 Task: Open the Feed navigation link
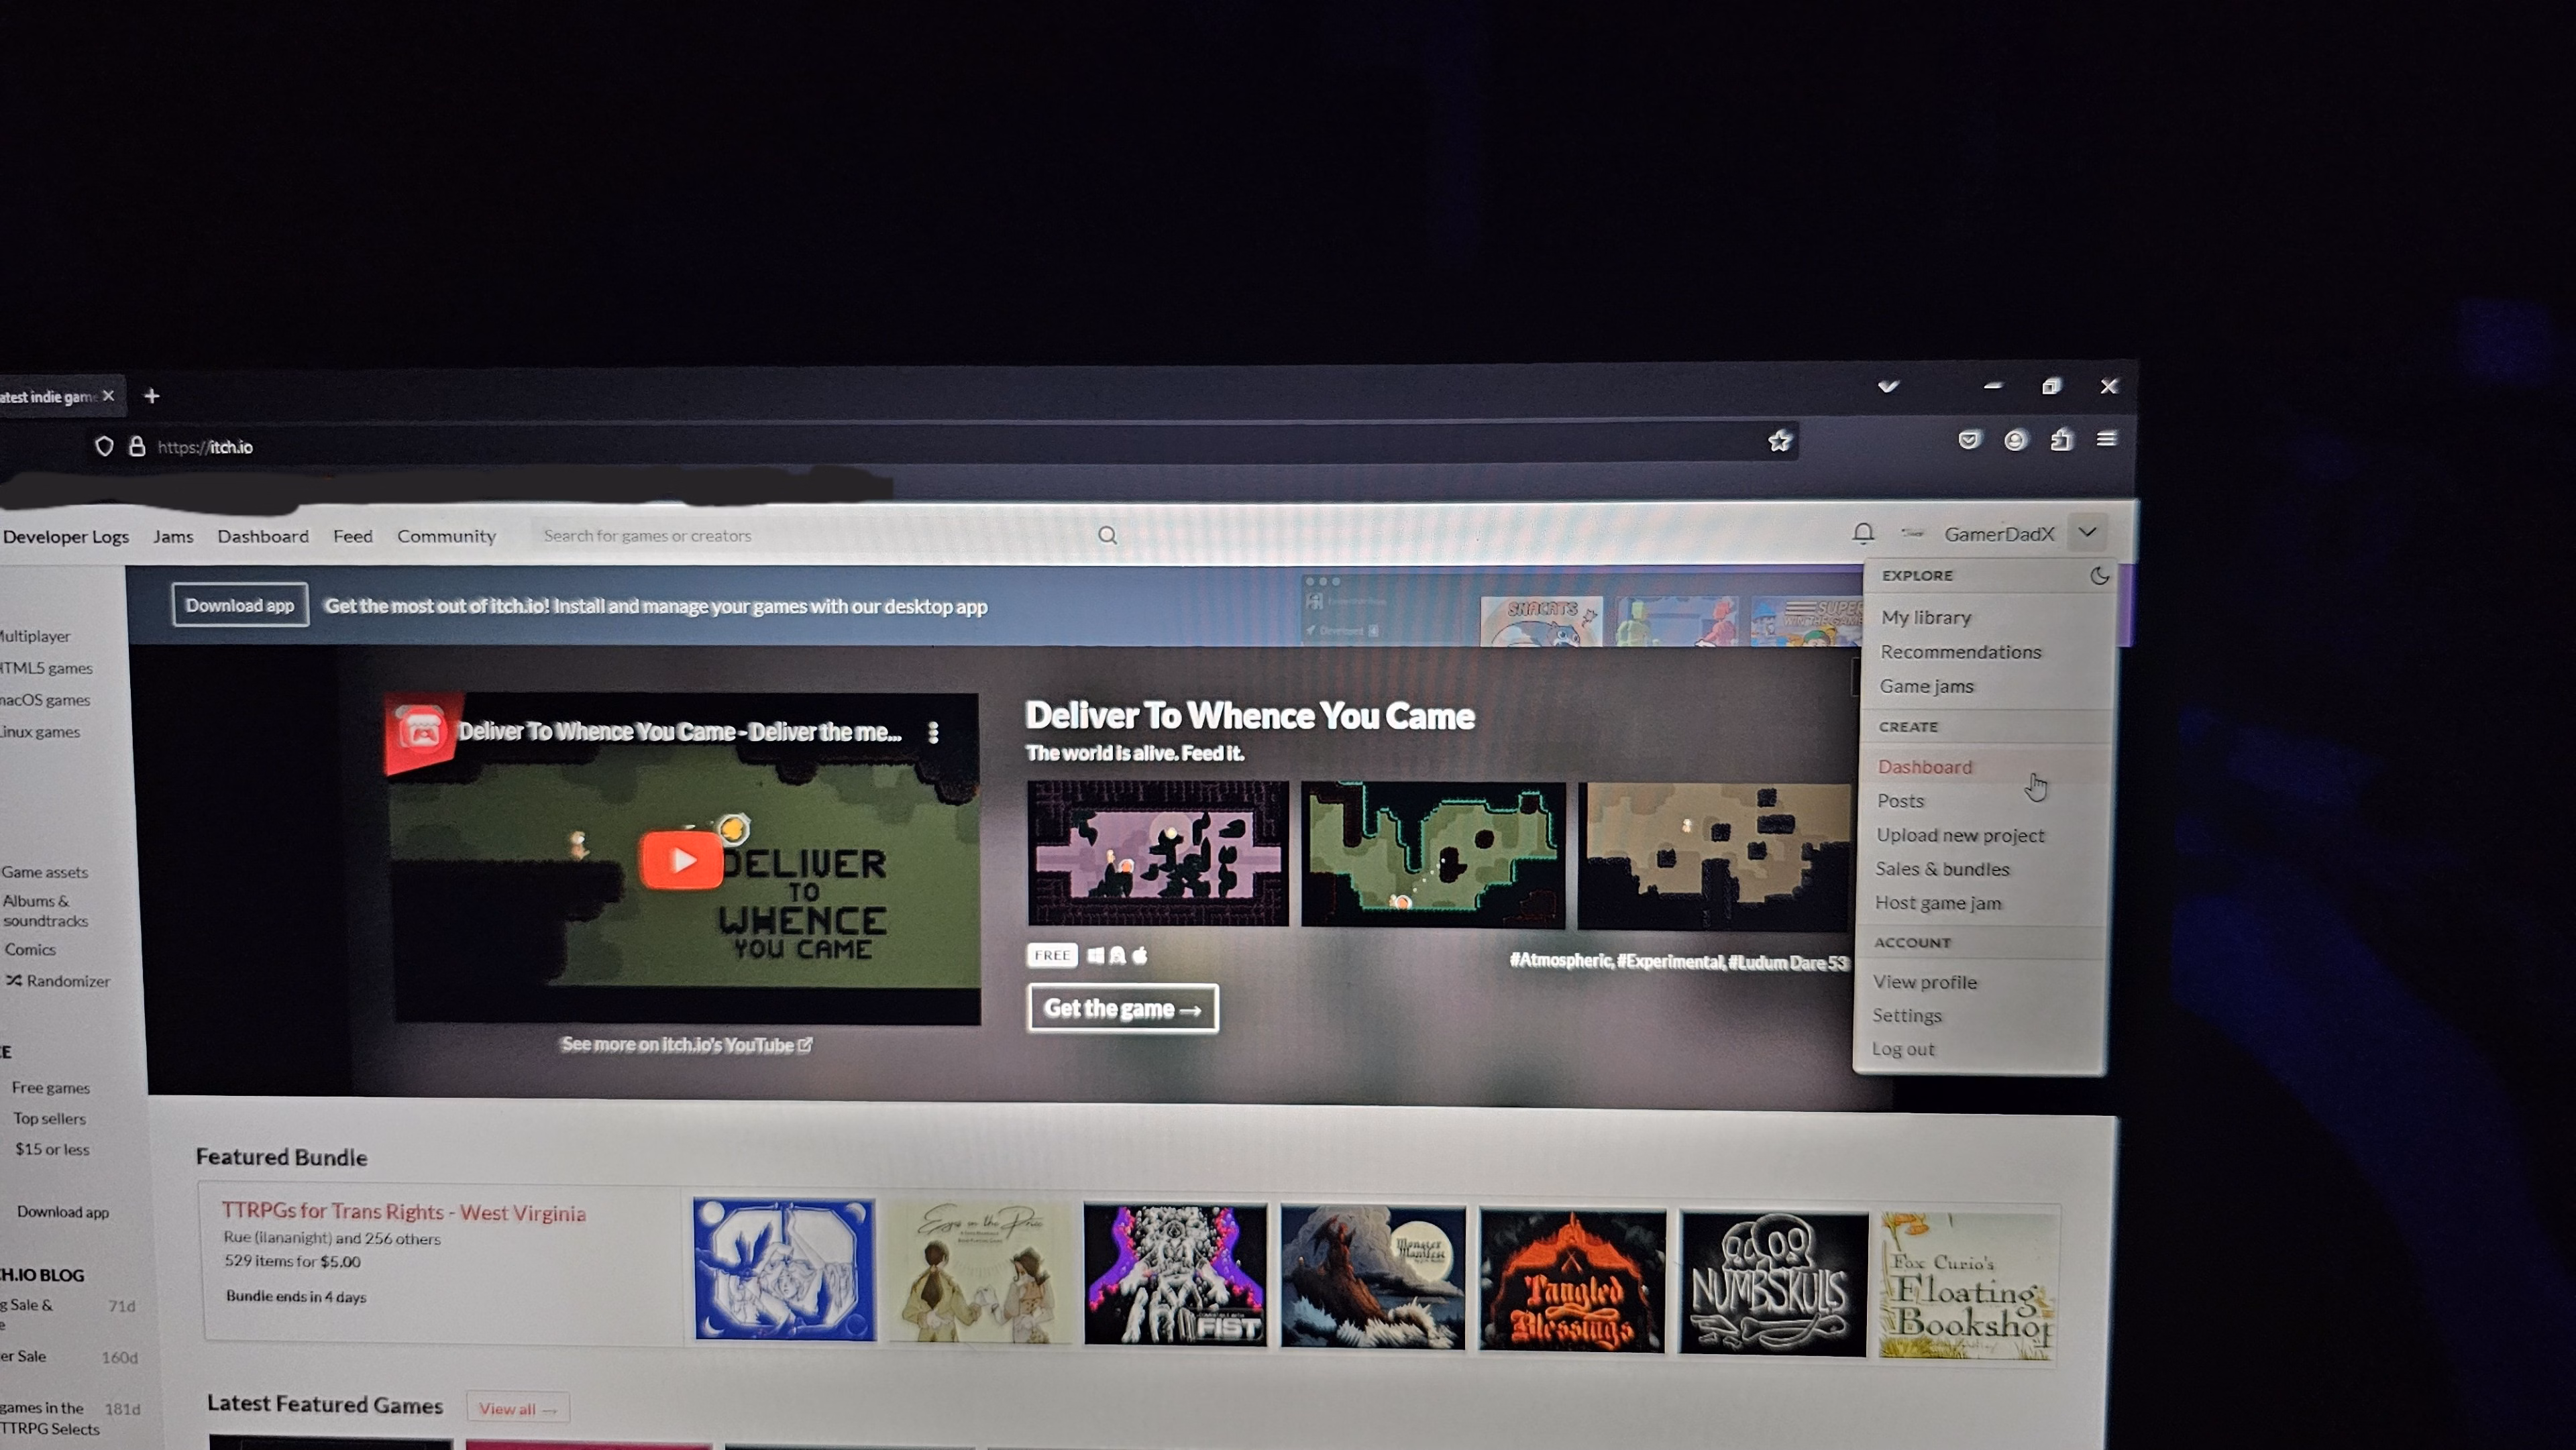352,536
